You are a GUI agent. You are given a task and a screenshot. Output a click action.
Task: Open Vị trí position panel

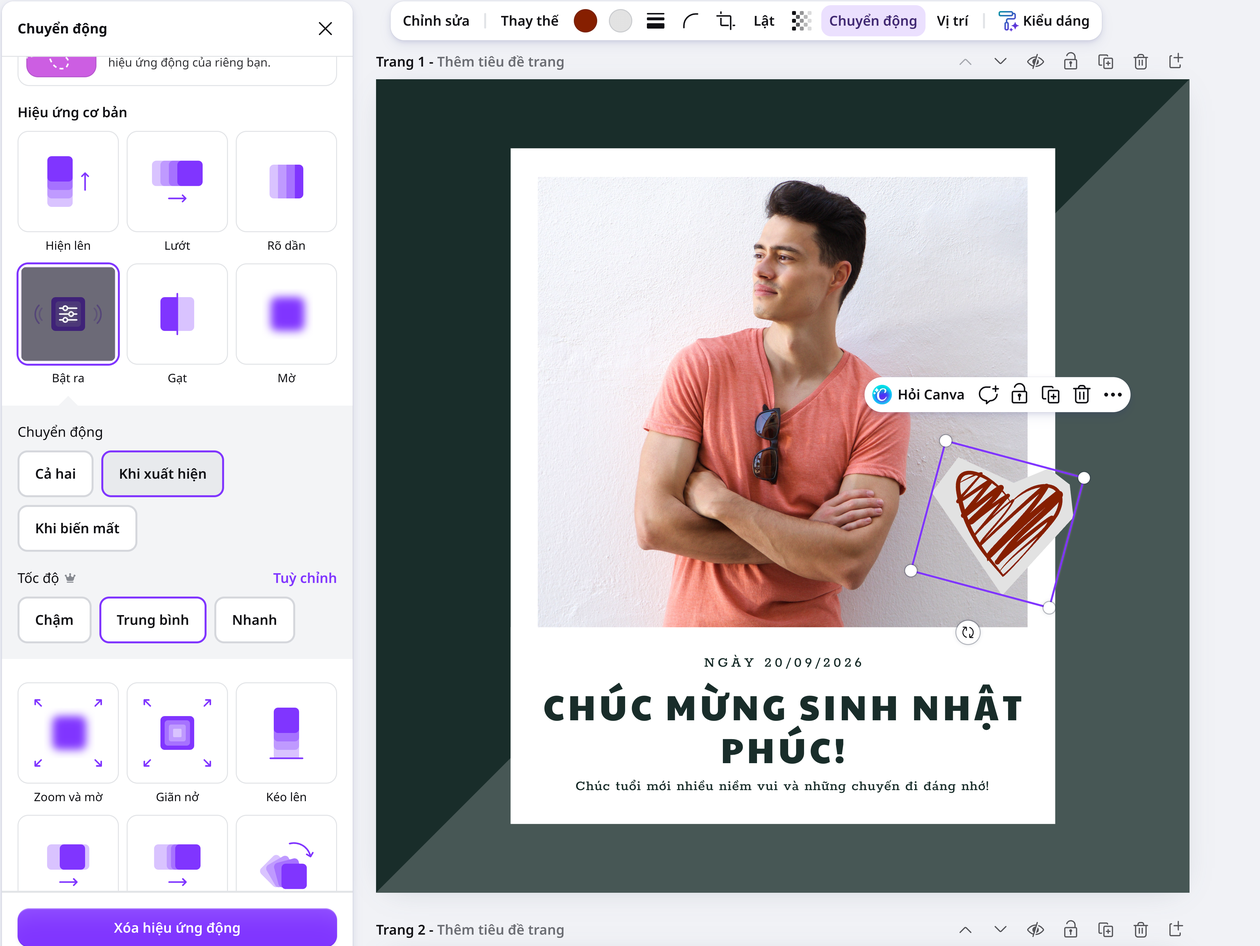pos(952,21)
